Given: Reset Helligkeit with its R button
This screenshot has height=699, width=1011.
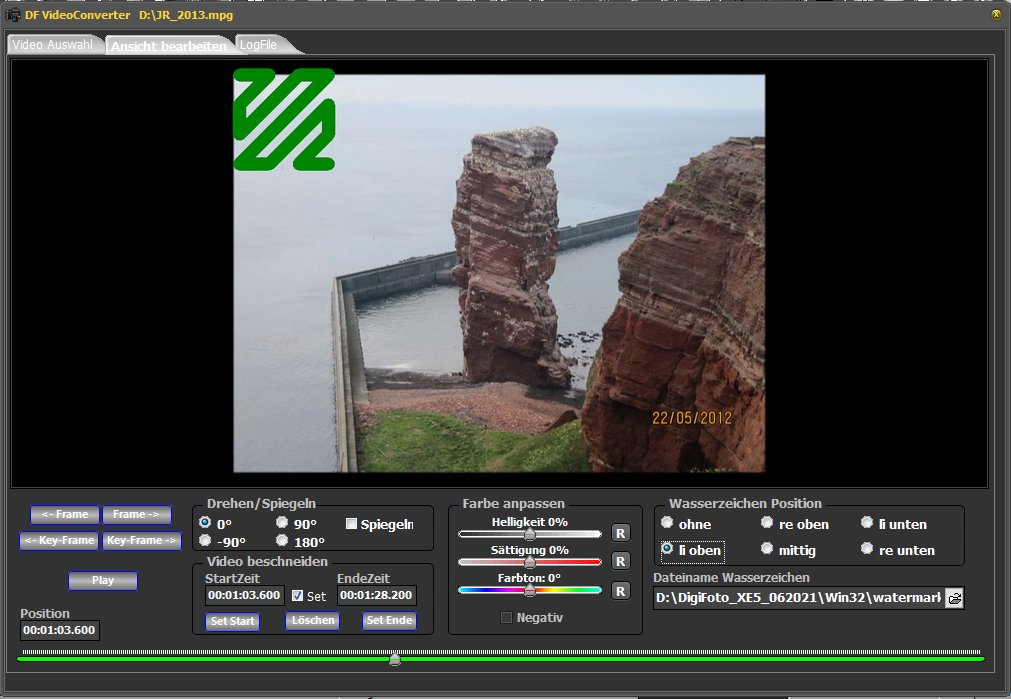Looking at the screenshot, I should [620, 533].
